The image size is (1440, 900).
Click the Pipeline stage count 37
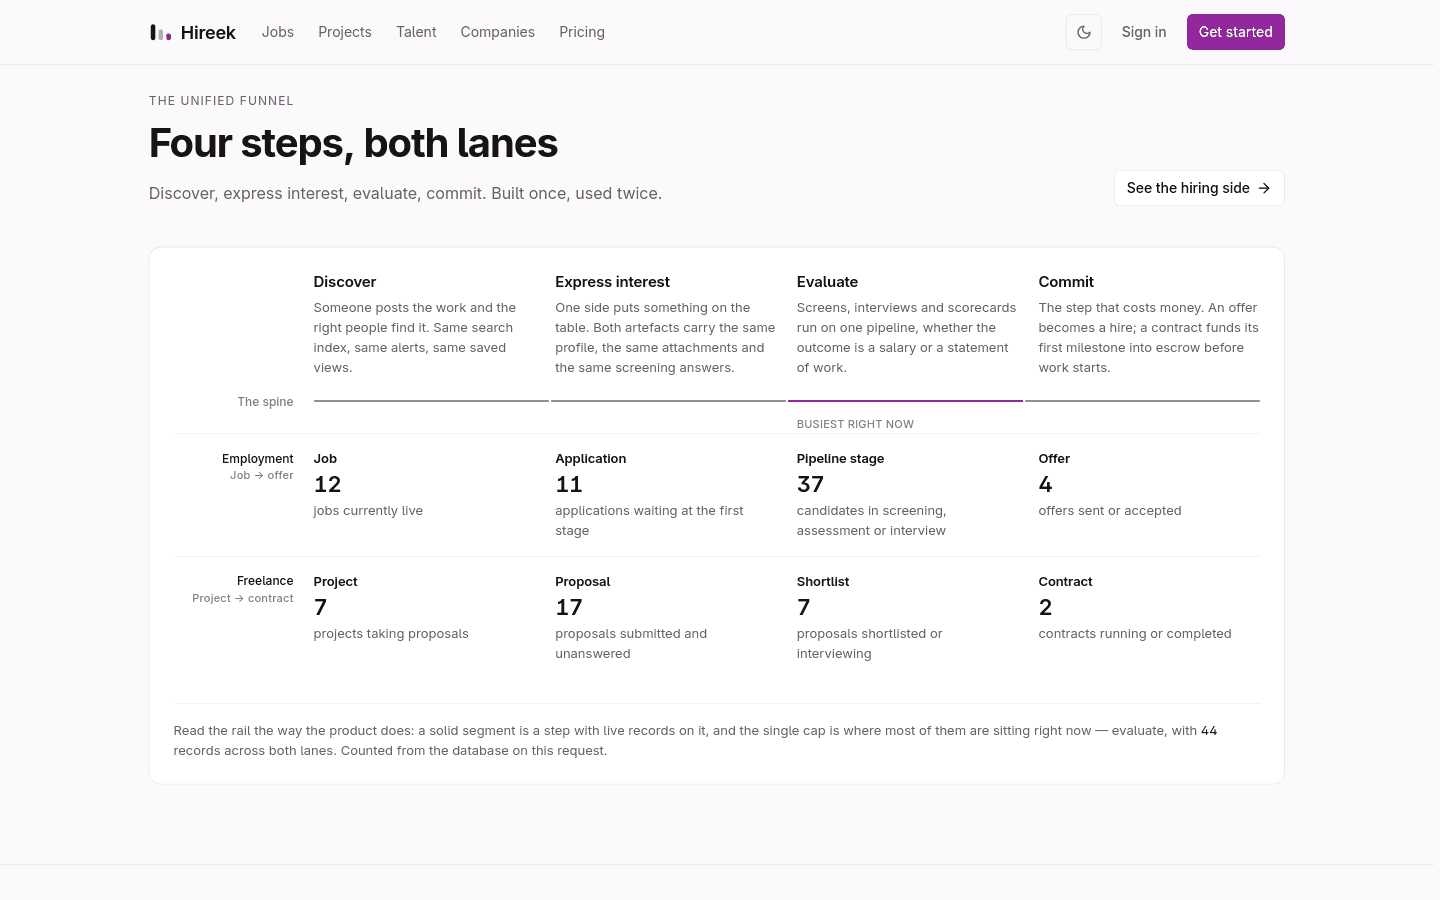point(810,485)
